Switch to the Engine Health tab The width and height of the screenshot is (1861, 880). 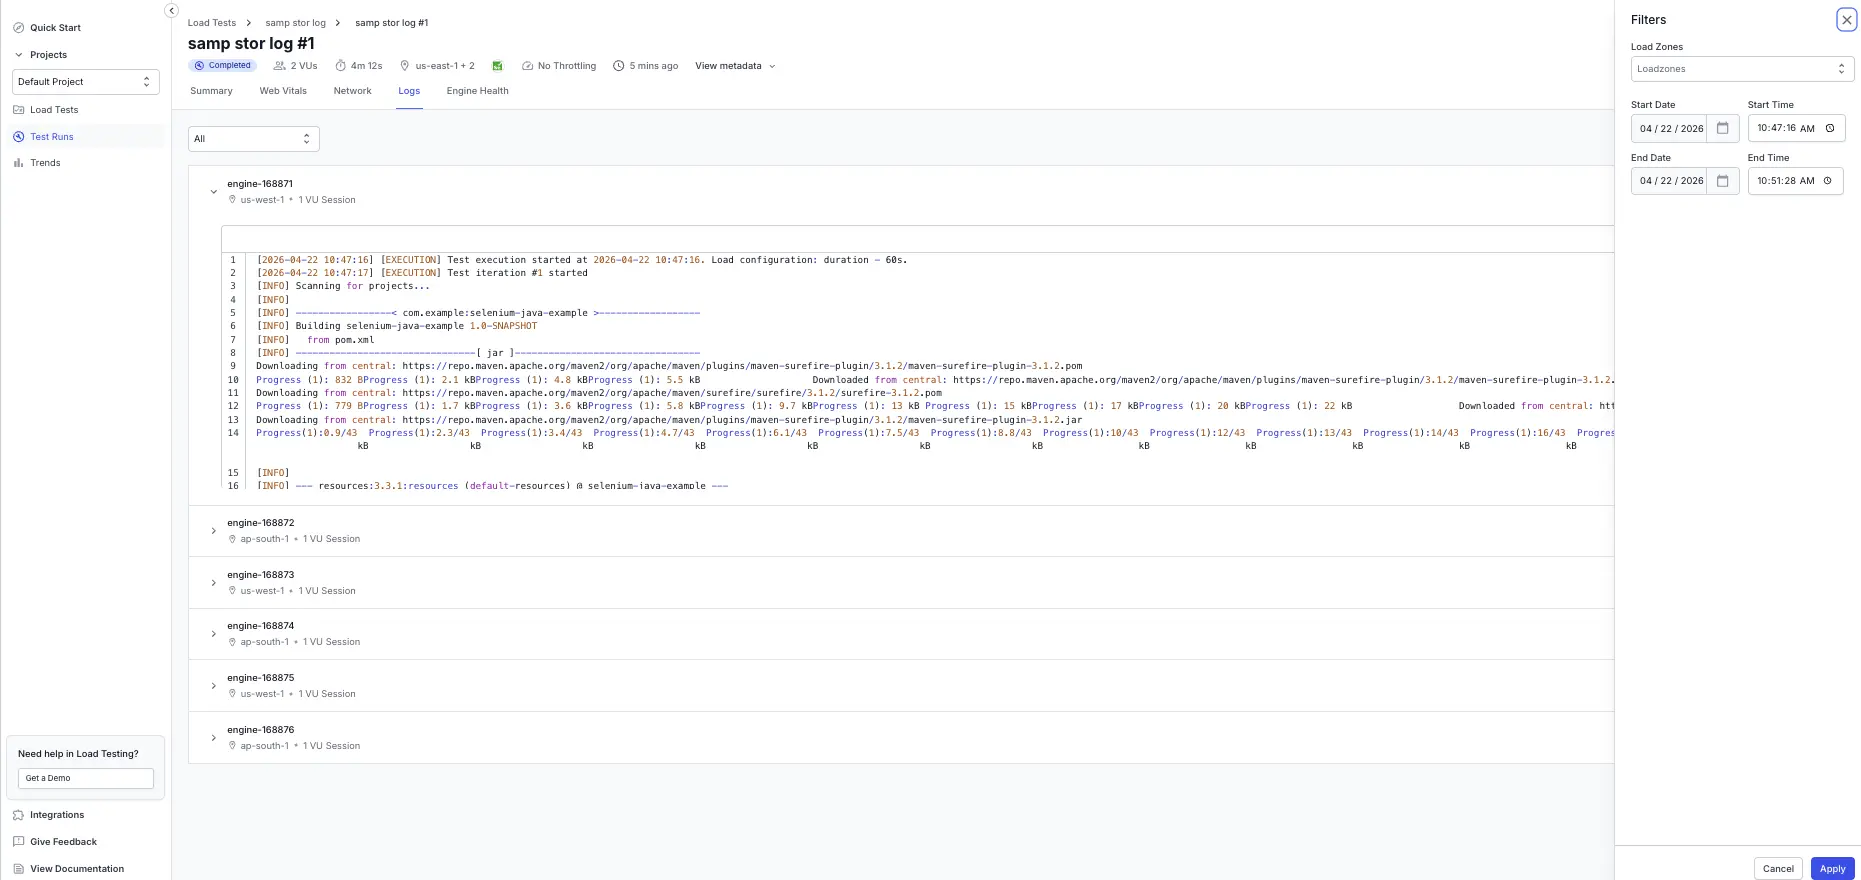477,91
